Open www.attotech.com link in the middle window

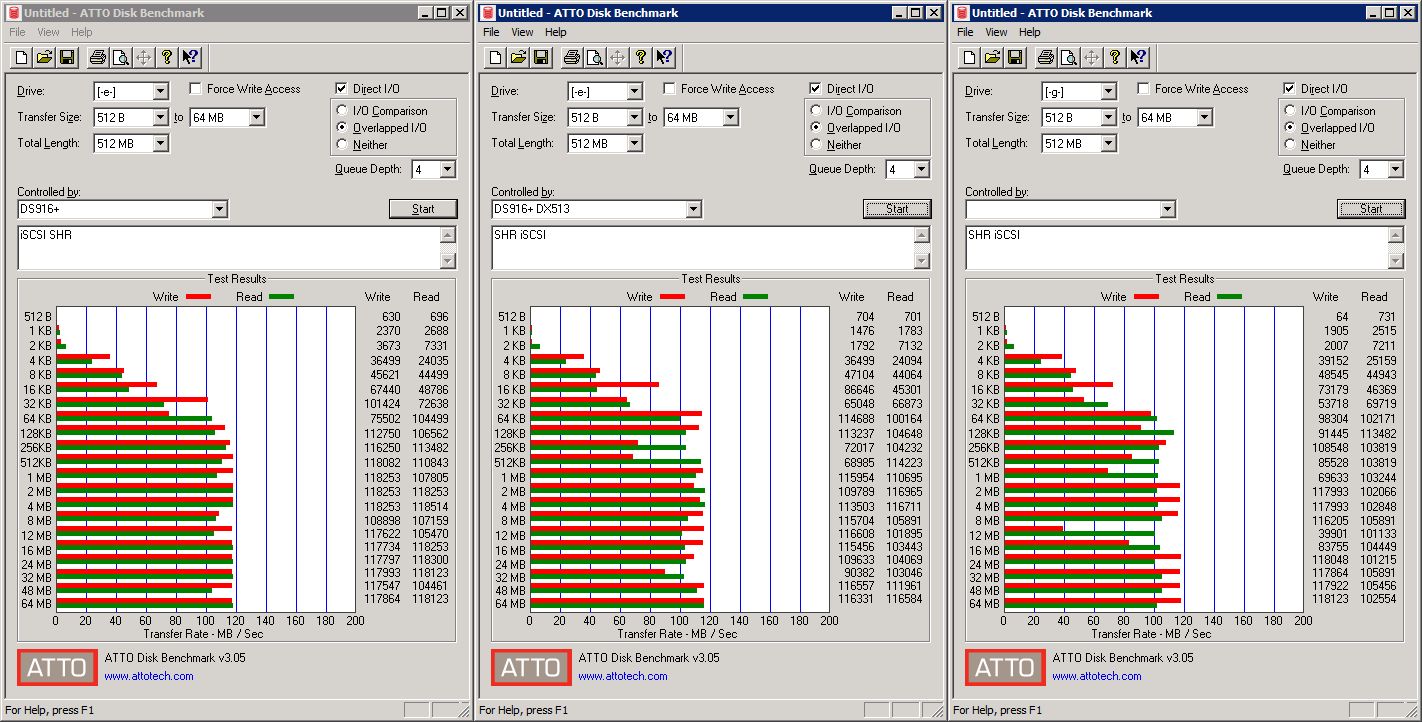[x=623, y=677]
